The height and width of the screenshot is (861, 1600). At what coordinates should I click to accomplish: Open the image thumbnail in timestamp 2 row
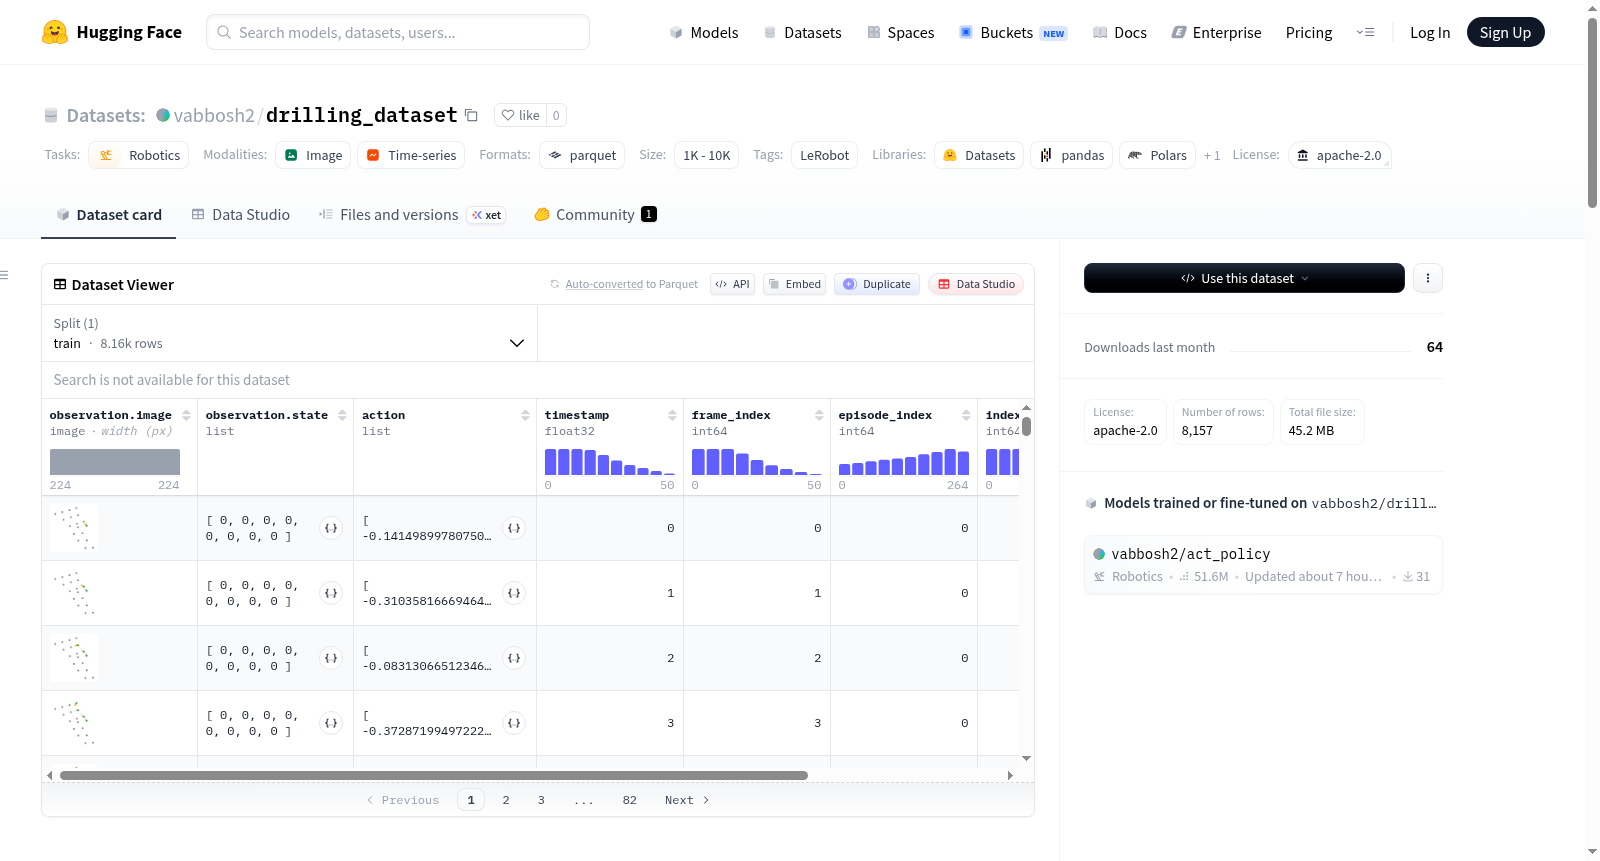(74, 658)
